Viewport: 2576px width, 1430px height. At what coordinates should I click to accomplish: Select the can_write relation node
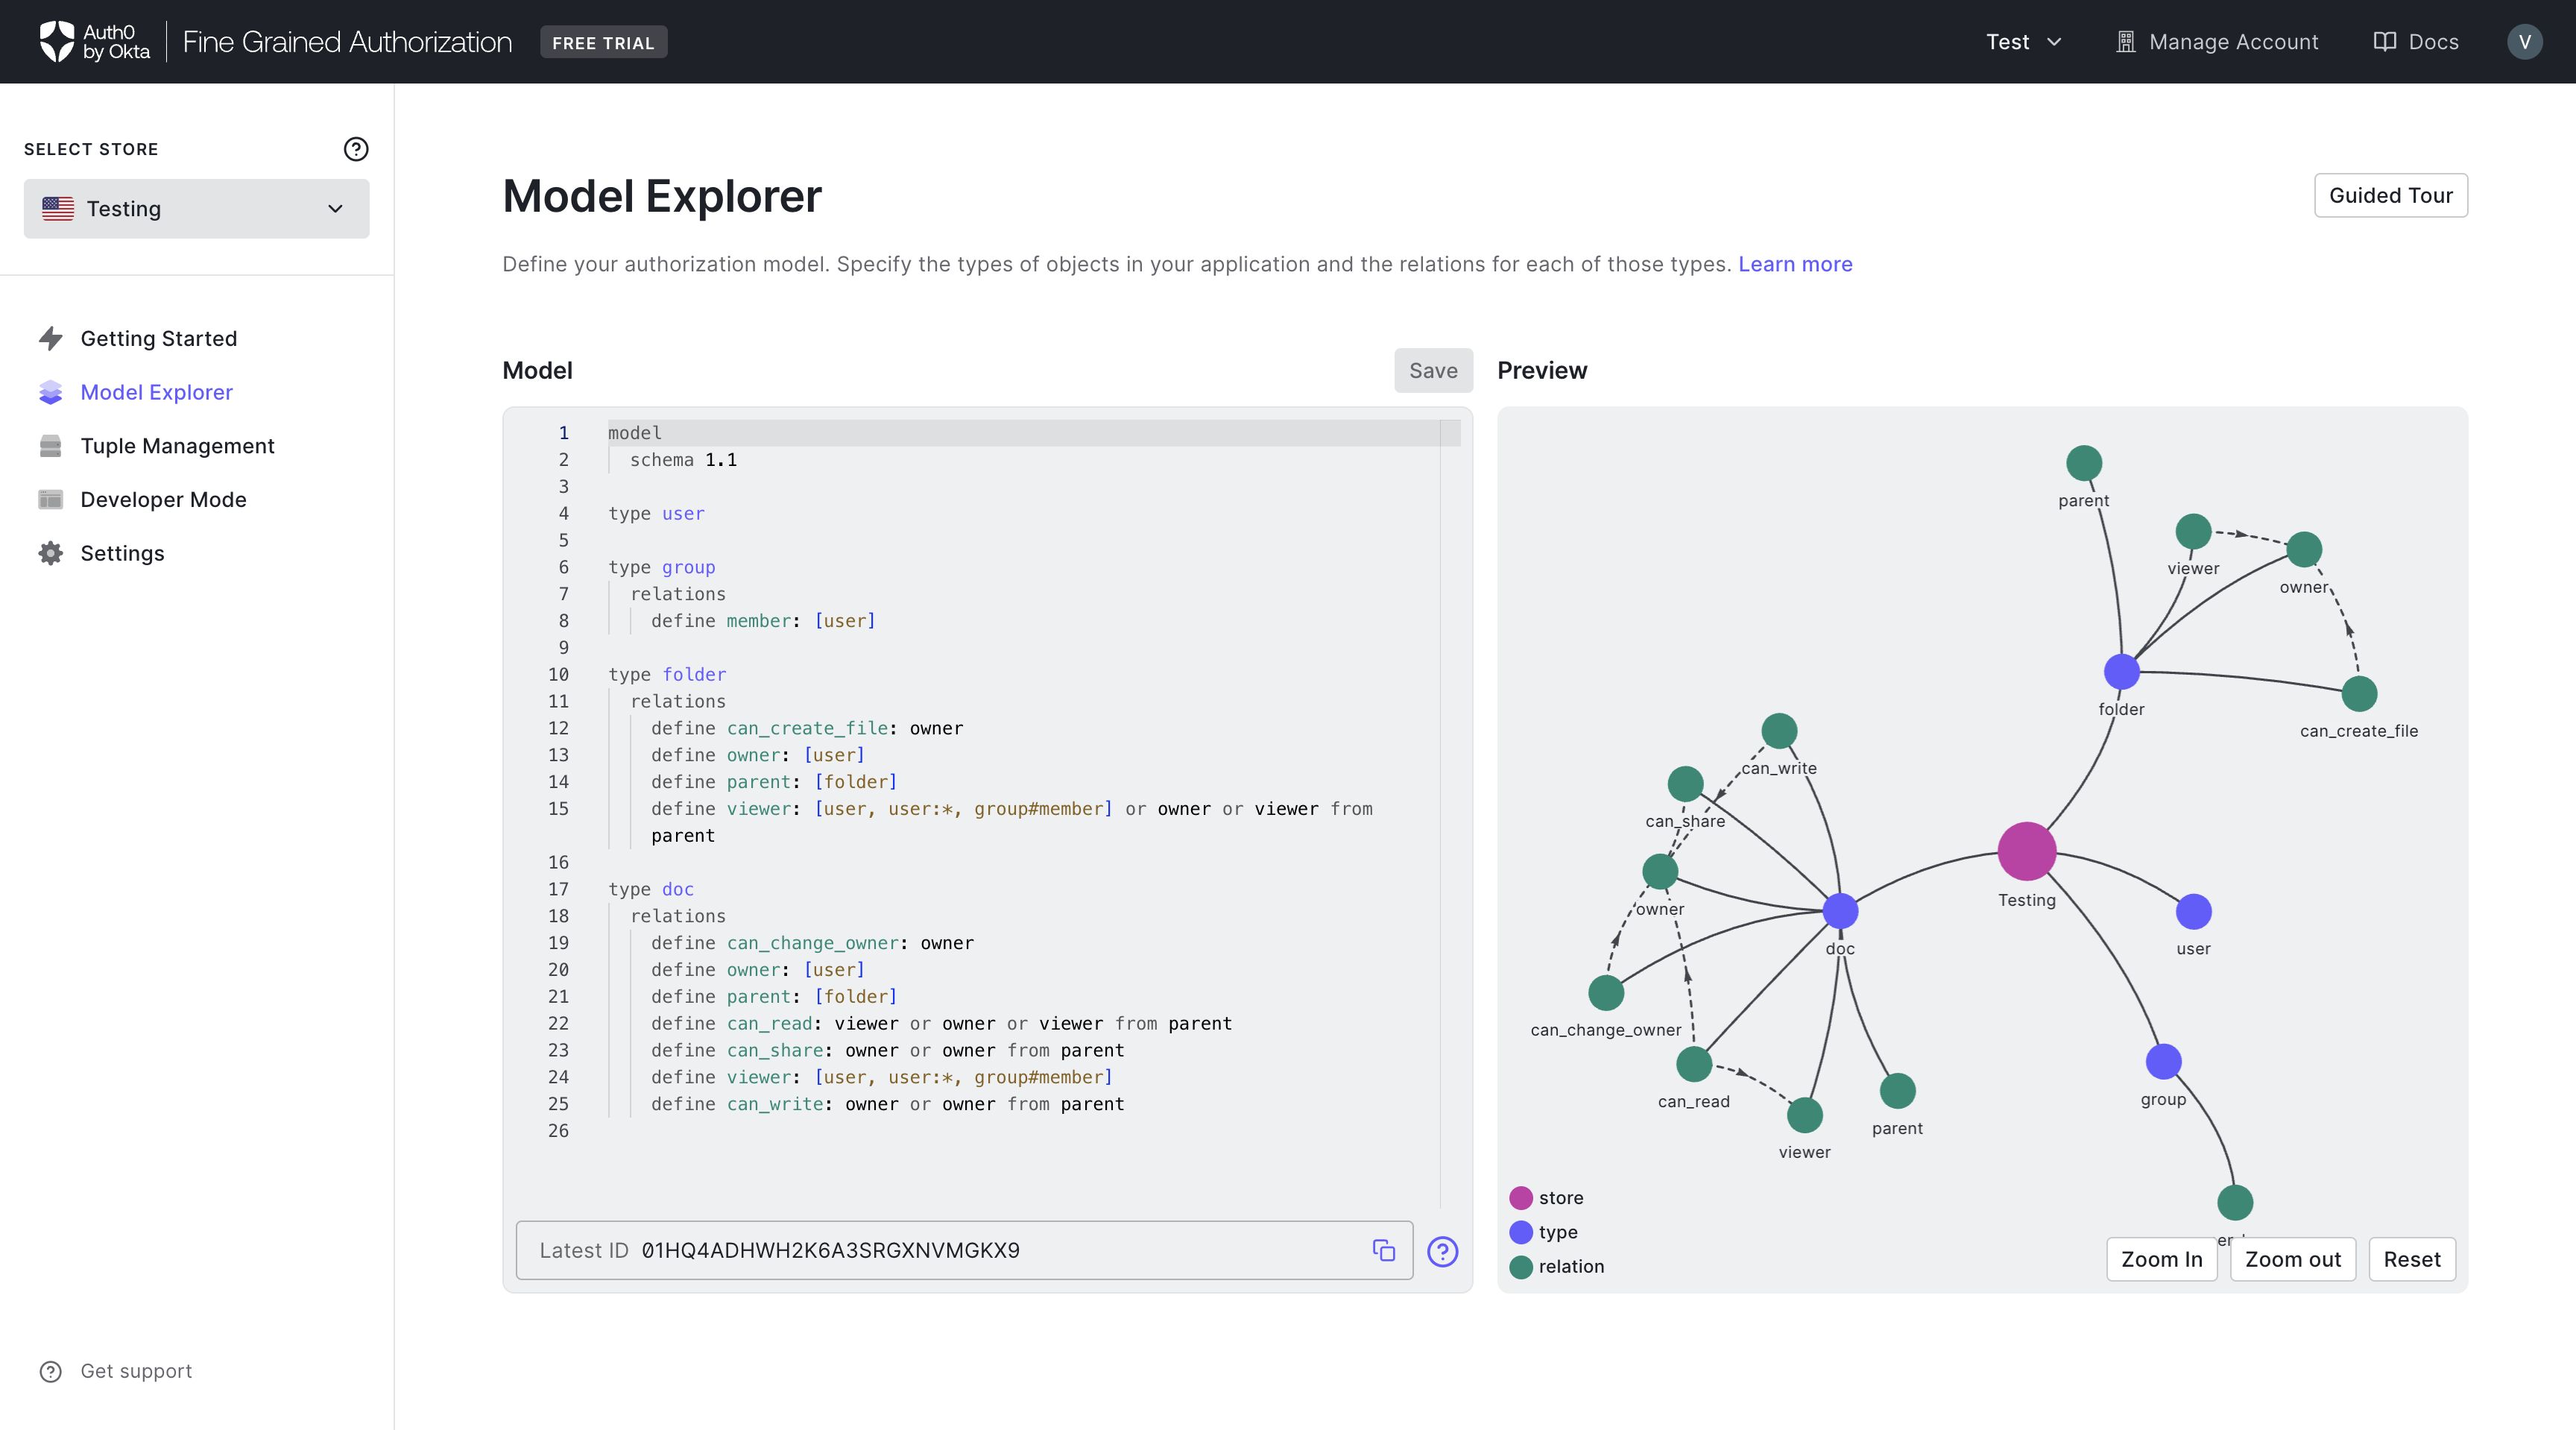pyautogui.click(x=1779, y=730)
